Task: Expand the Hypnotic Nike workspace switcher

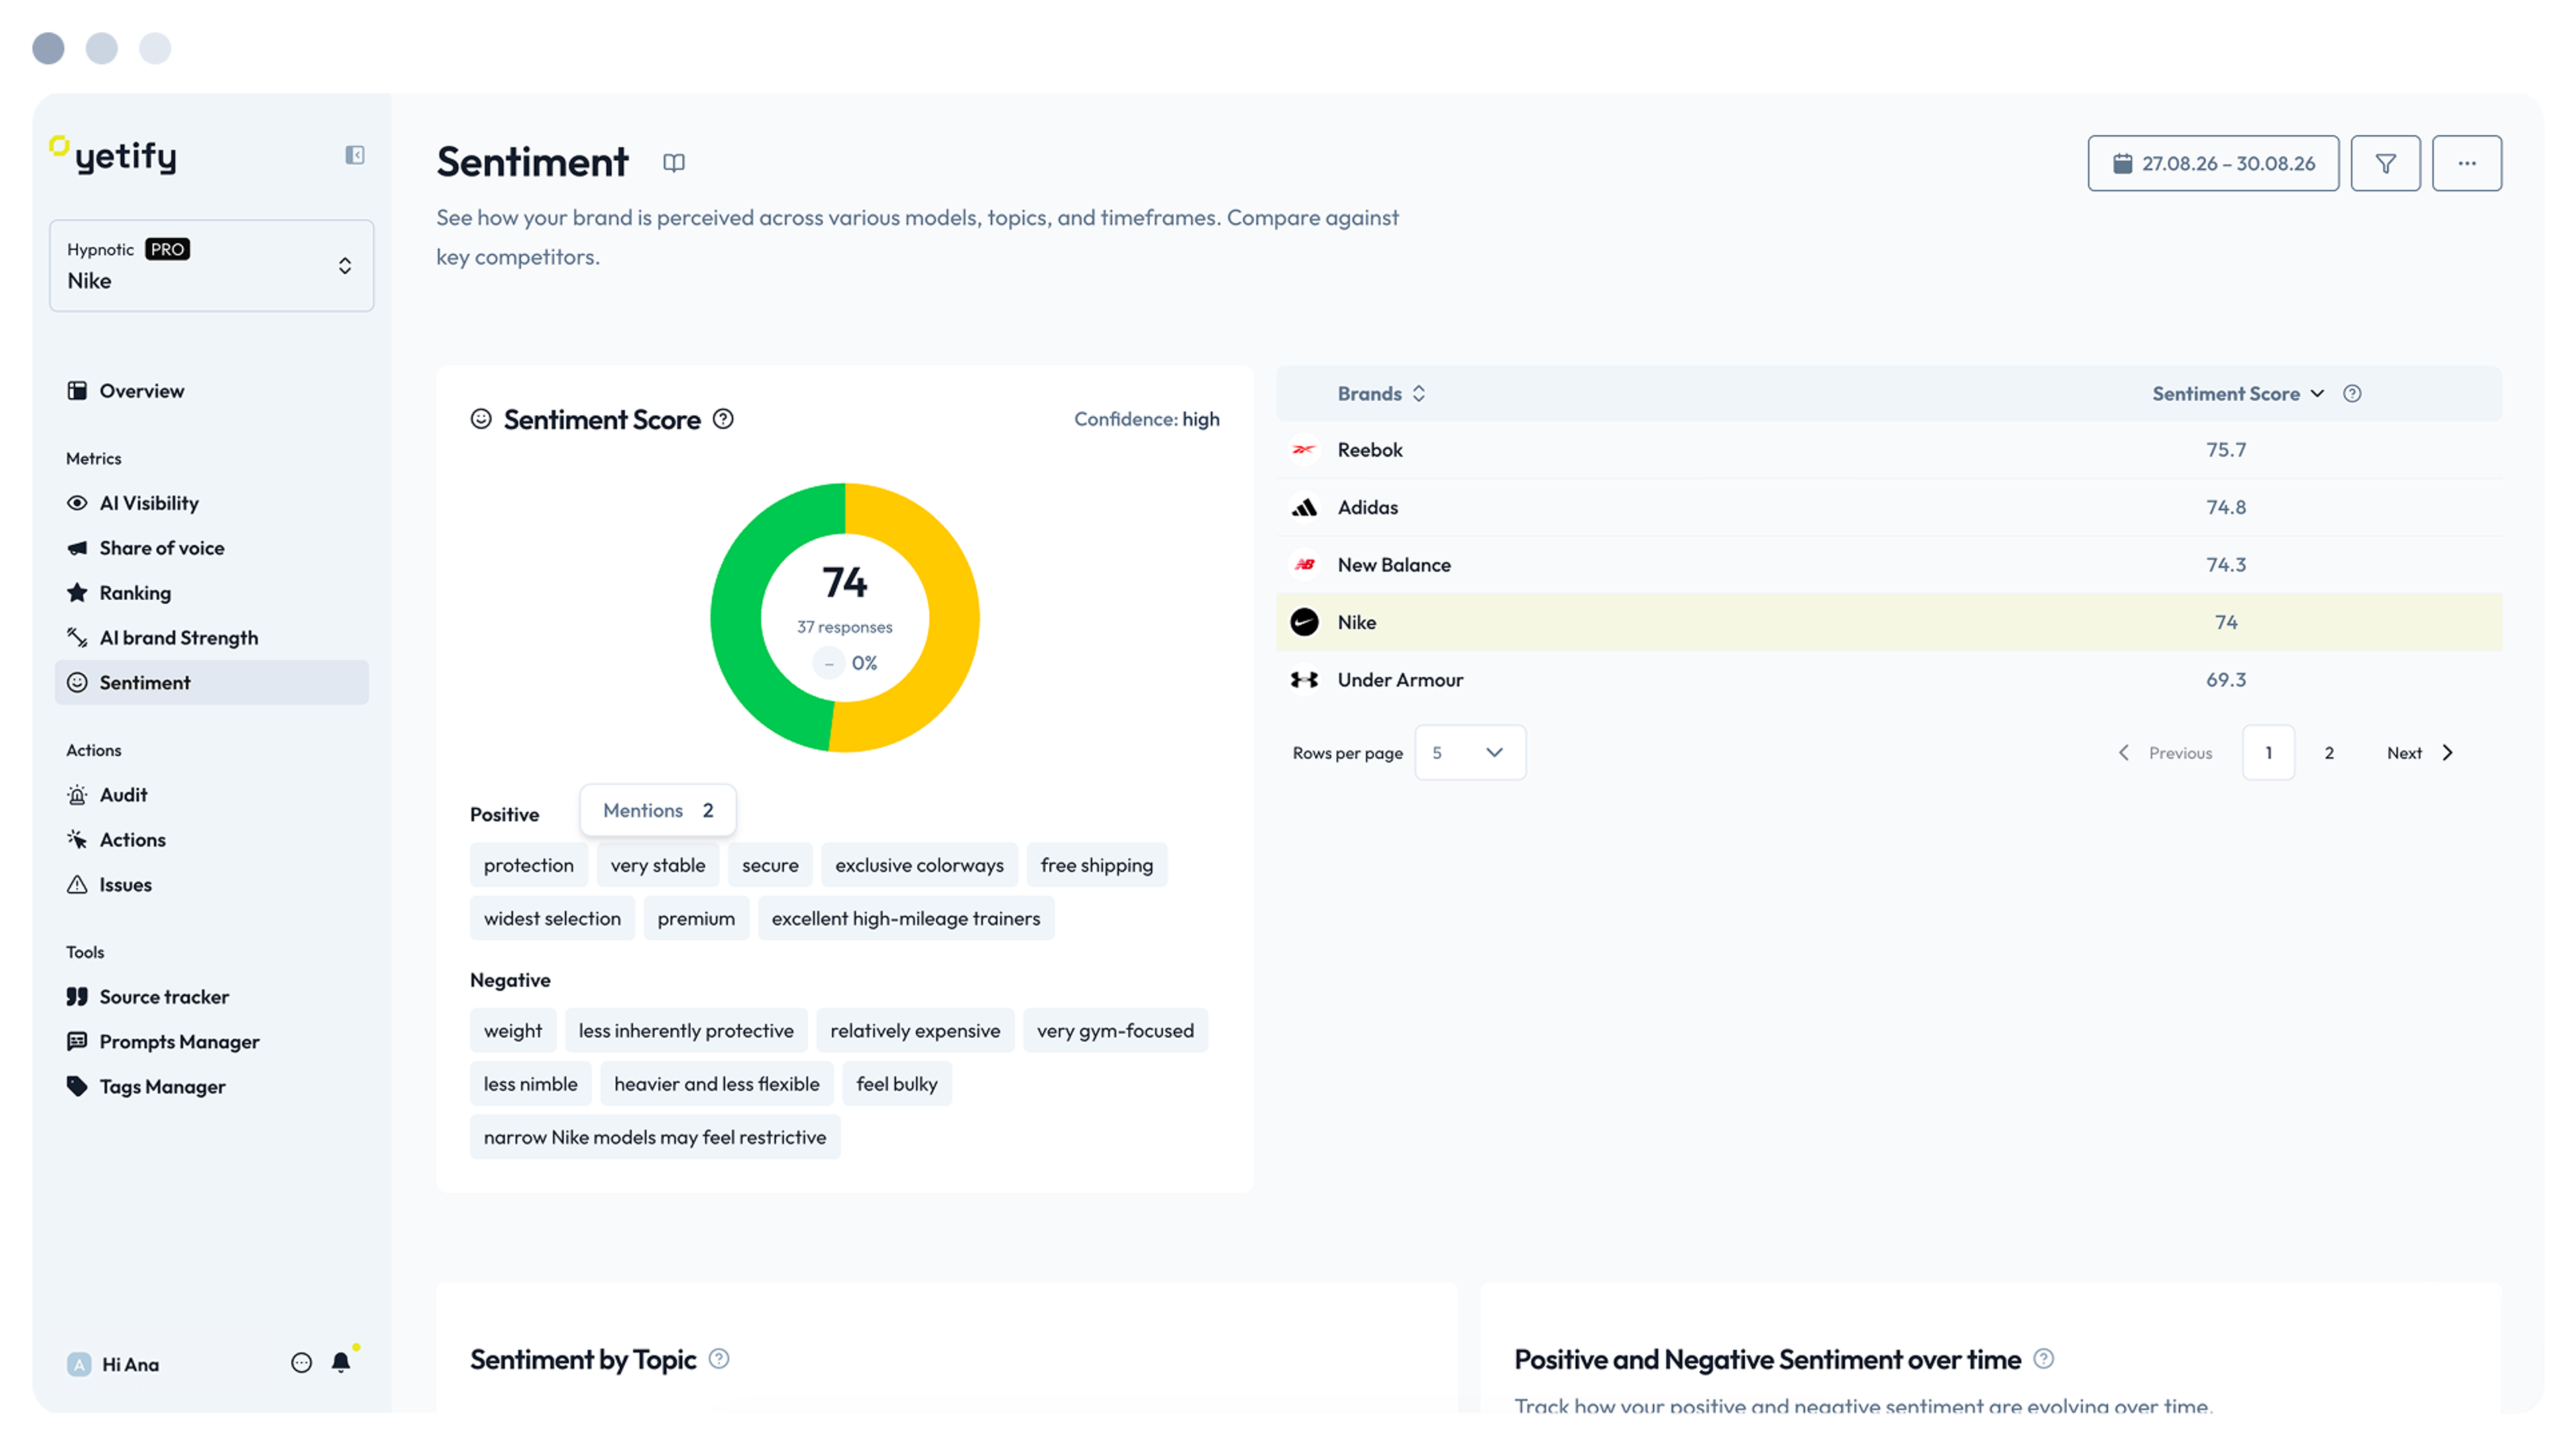Action: tap(211, 265)
